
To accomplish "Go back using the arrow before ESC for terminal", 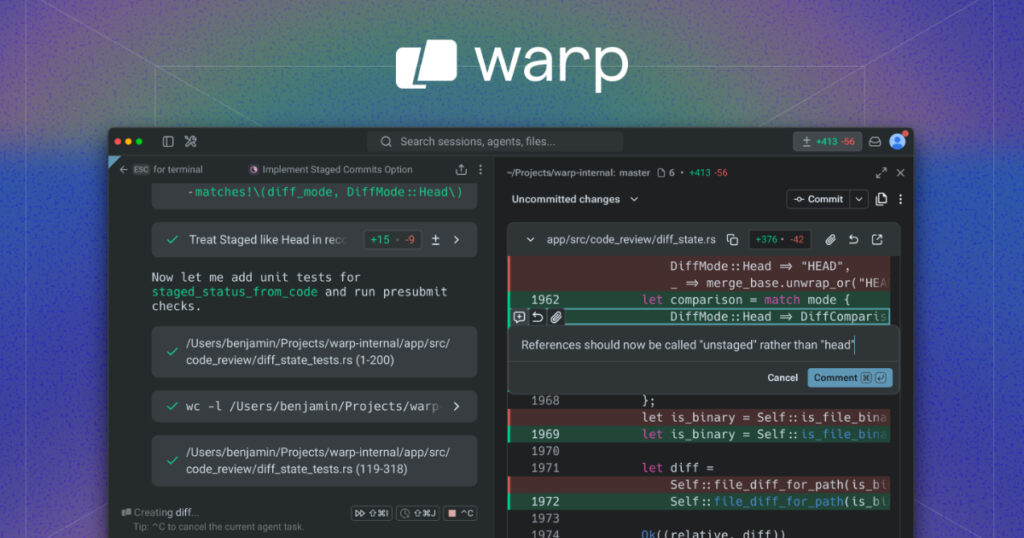I will point(123,170).
